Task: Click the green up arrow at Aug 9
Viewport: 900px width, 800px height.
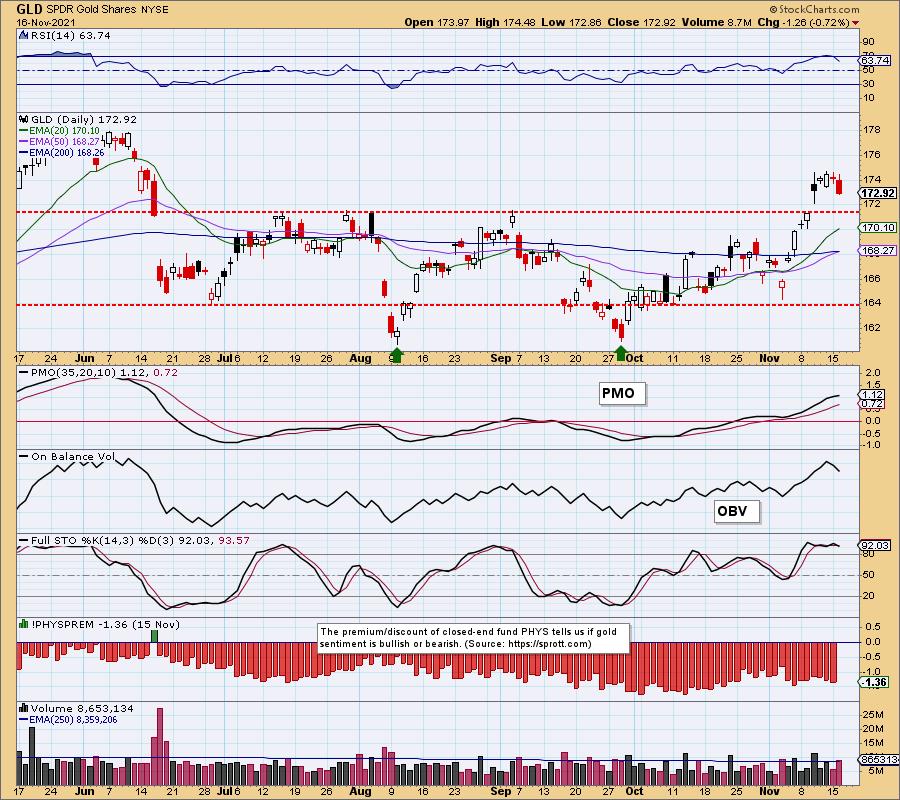Action: coord(396,353)
